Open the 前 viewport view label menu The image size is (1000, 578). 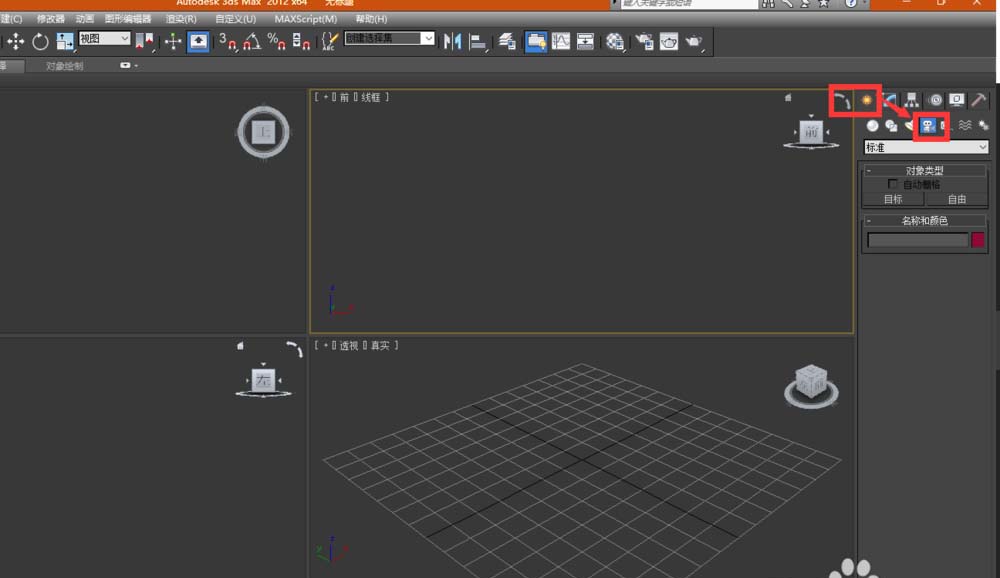click(x=344, y=97)
